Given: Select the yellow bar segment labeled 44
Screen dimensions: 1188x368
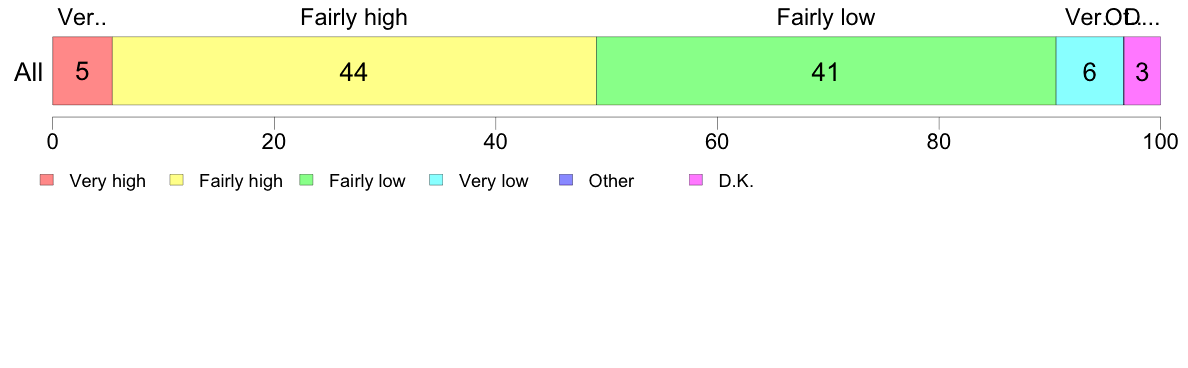Looking at the screenshot, I should pyautogui.click(x=355, y=70).
